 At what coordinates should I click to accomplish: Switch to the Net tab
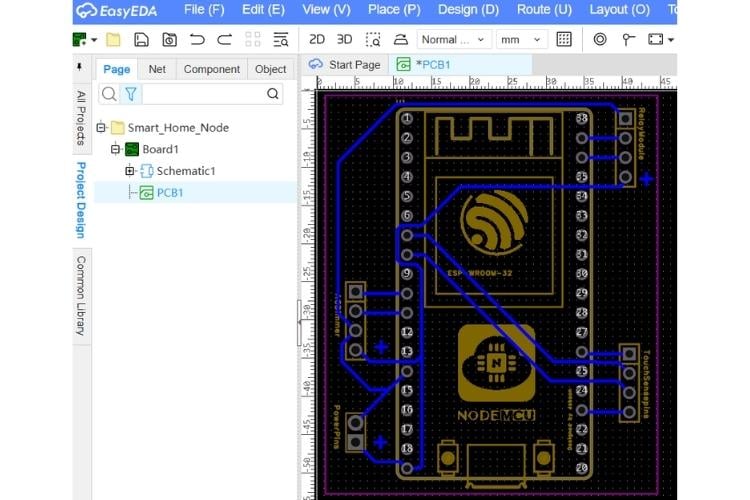point(157,69)
